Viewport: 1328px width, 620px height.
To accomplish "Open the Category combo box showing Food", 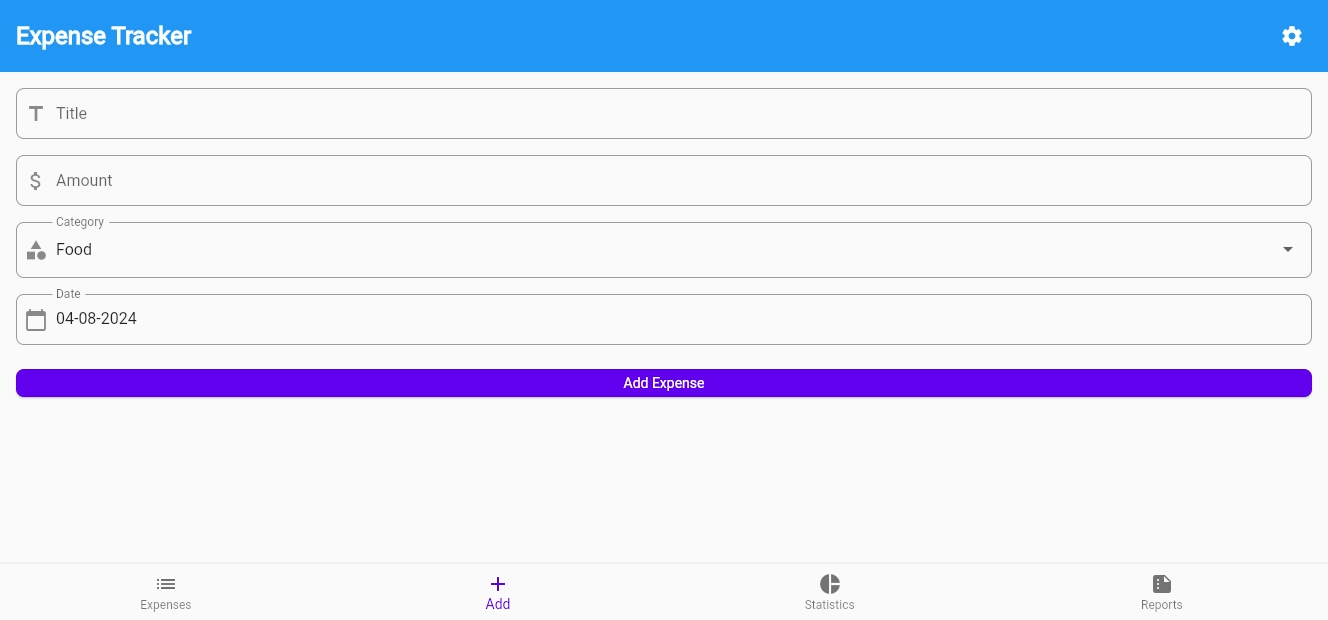I will (x=664, y=250).
